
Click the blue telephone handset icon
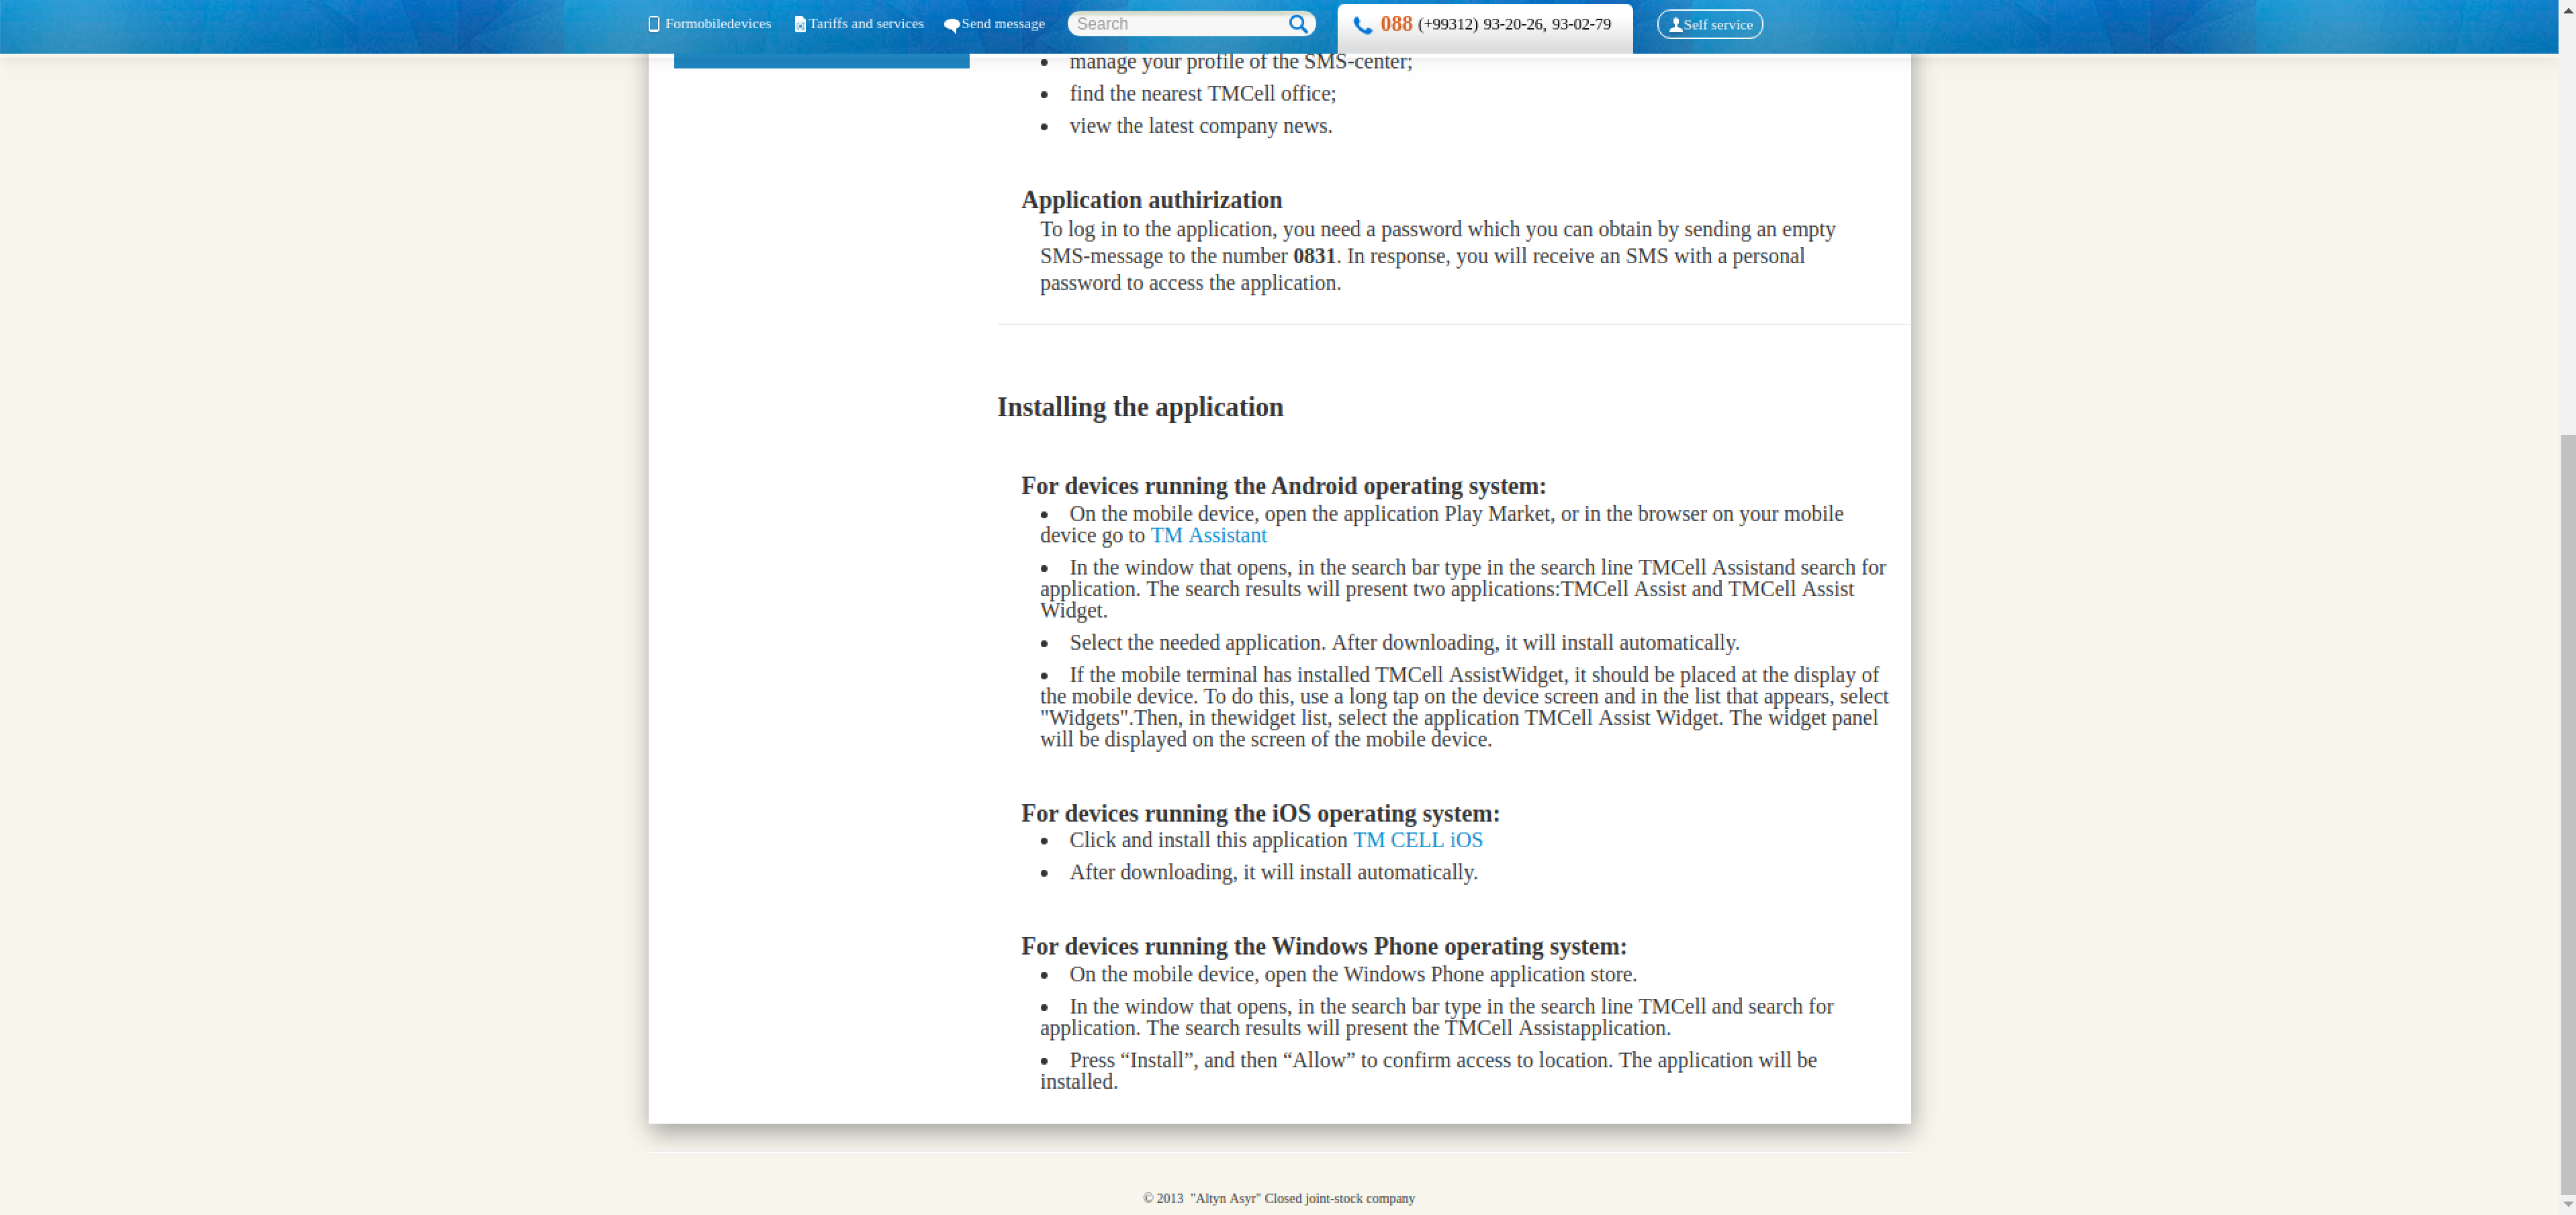click(x=1362, y=25)
